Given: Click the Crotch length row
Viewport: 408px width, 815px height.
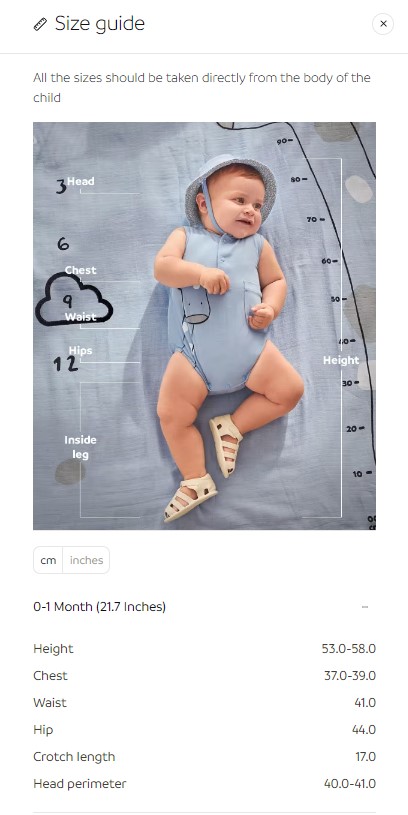Looking at the screenshot, I should [204, 757].
